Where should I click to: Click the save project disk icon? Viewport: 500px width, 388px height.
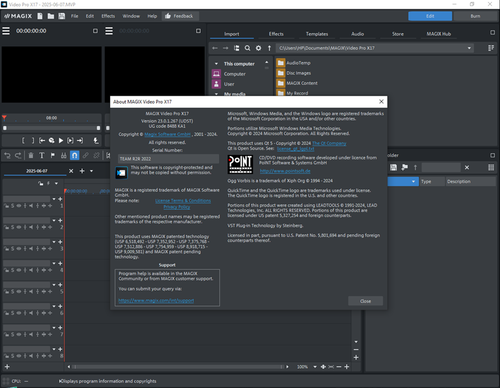coord(62,16)
